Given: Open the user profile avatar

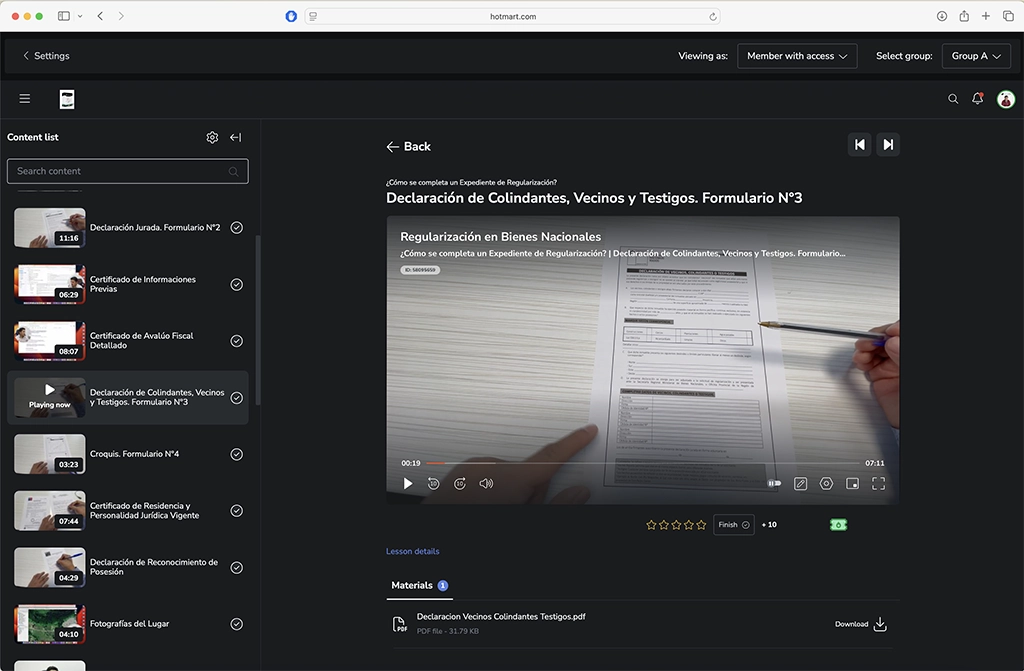Looking at the screenshot, I should 1006,99.
